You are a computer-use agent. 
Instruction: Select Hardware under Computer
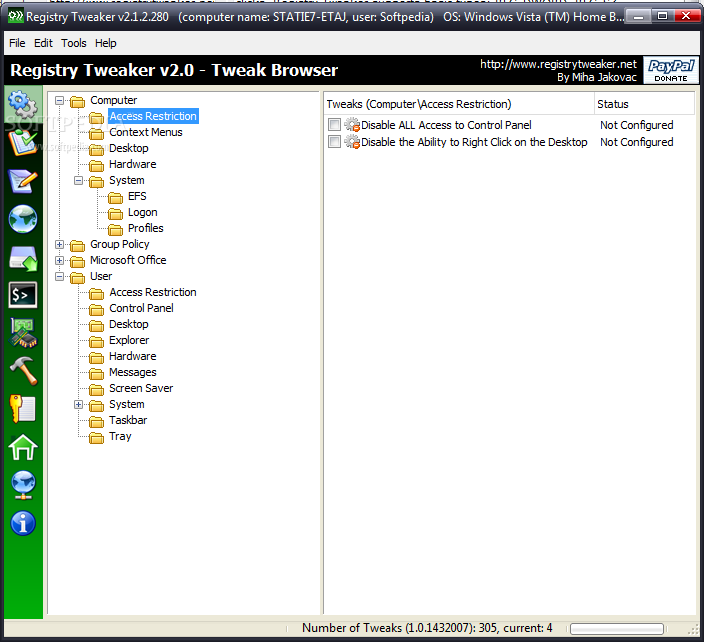[x=132, y=164]
